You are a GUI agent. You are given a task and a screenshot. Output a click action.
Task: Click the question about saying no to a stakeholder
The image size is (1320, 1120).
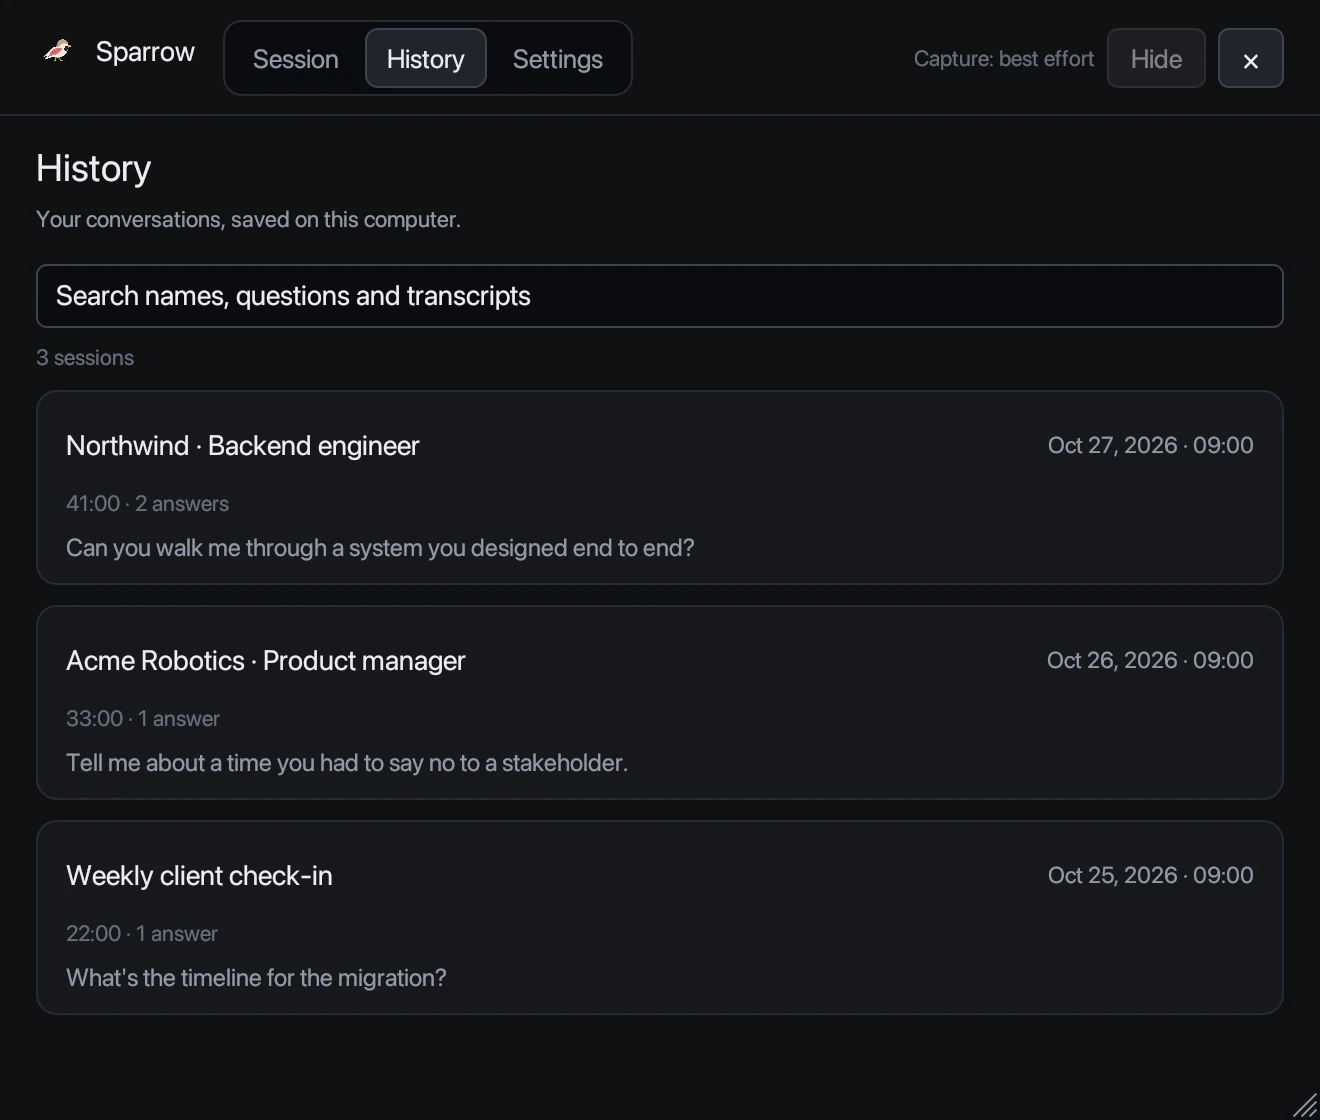[x=347, y=763]
